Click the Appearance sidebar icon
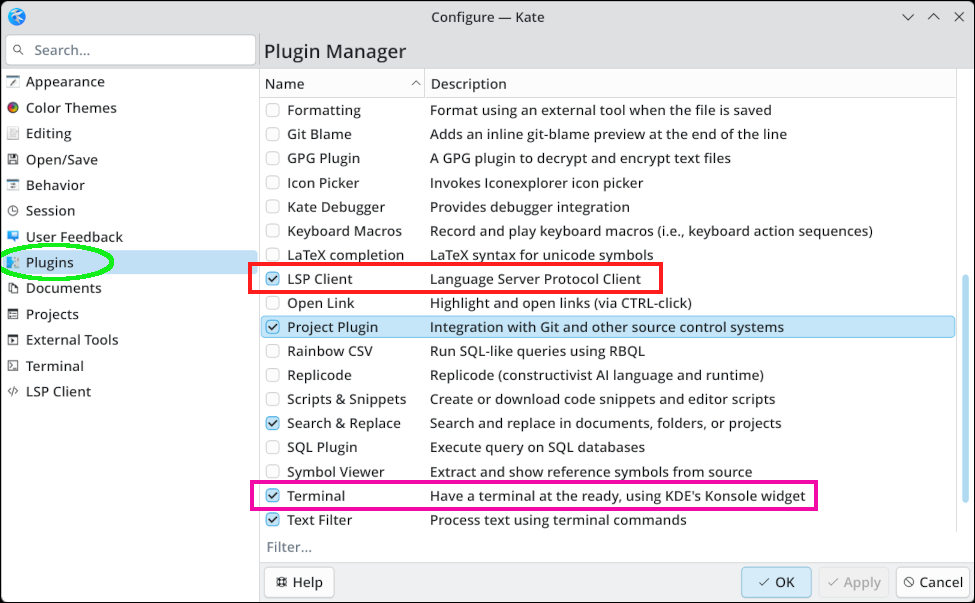Screen dimensions: 975x603 [x=12, y=81]
